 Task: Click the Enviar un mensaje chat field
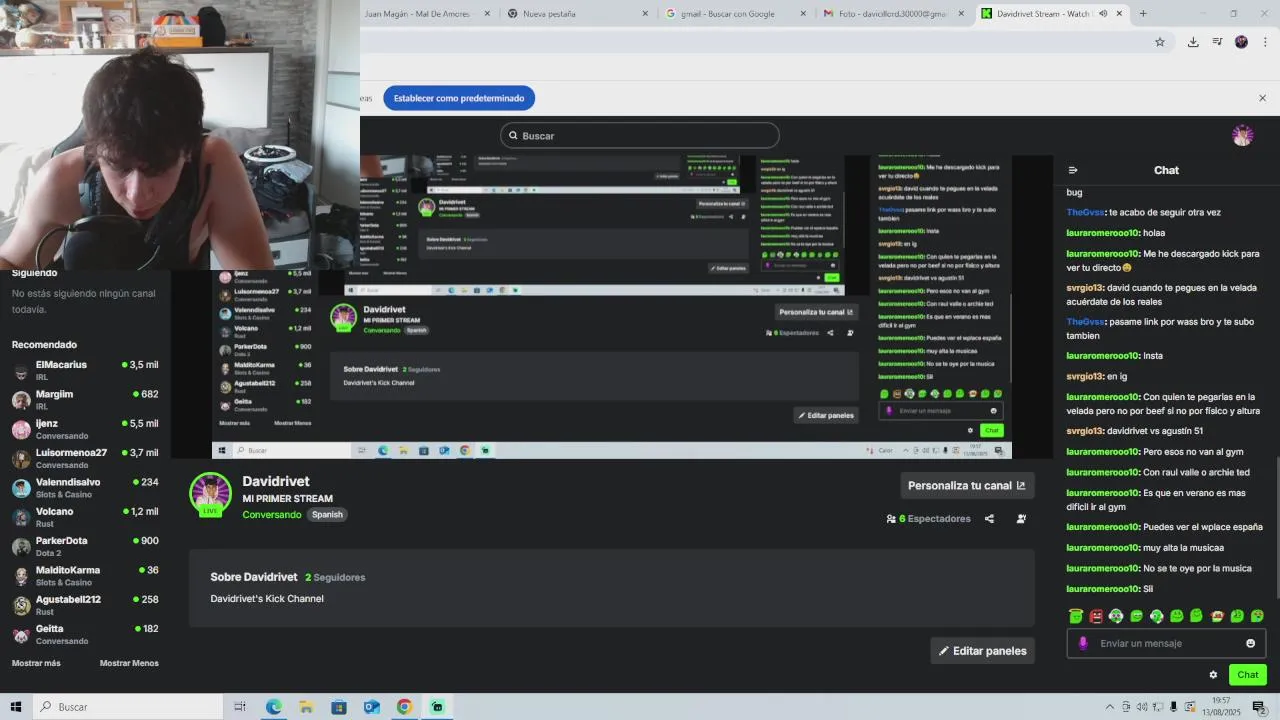pos(1166,643)
